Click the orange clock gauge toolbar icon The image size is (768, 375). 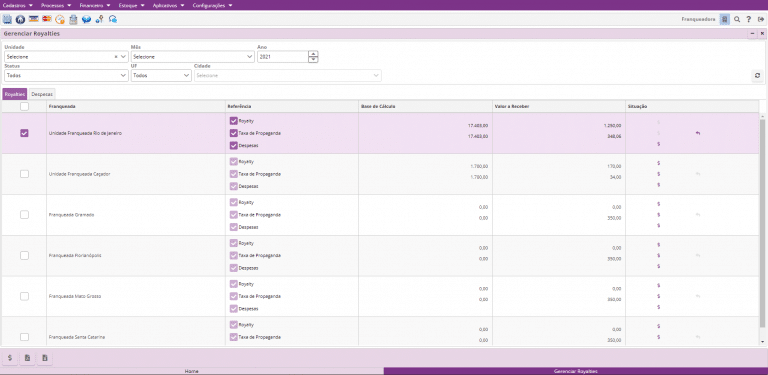point(60,20)
